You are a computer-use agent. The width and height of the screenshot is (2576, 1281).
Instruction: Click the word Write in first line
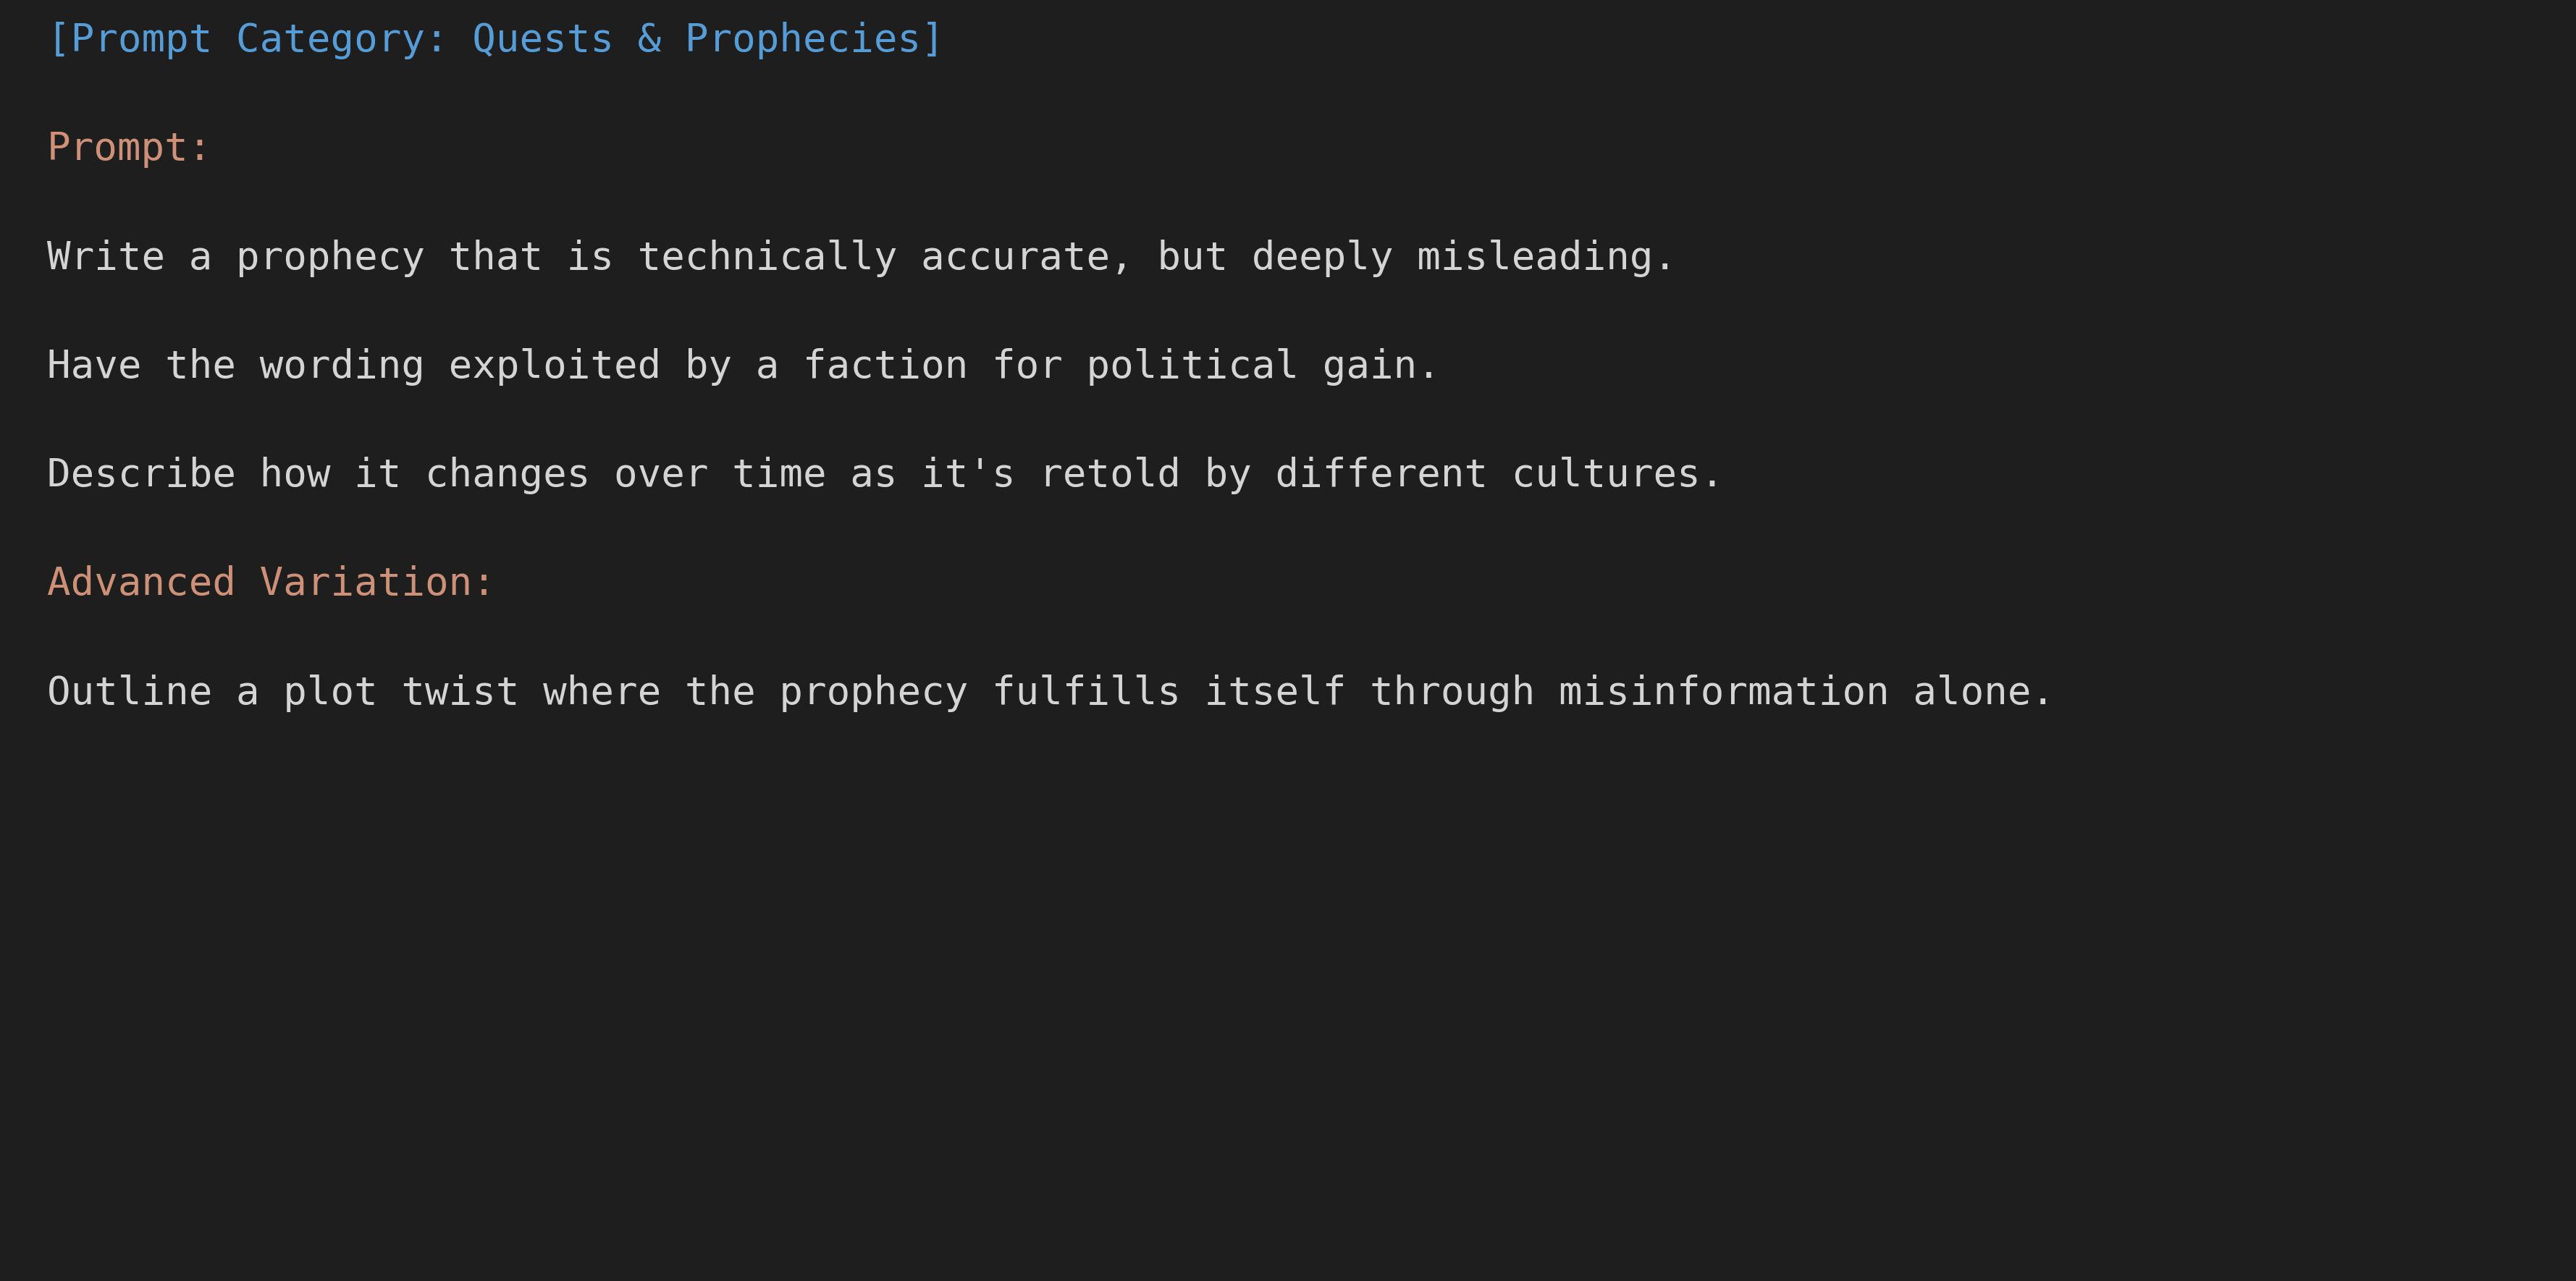coord(106,257)
